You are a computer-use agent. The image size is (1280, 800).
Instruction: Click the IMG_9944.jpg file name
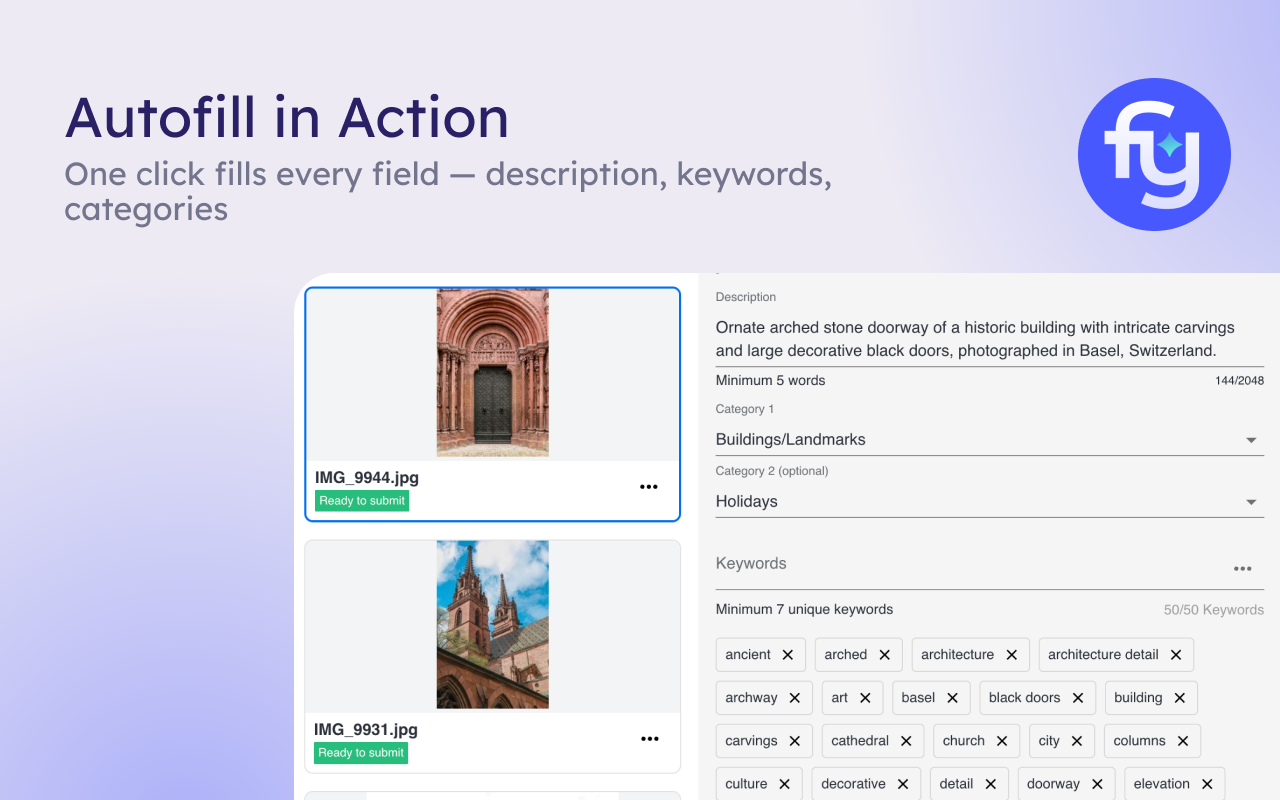coord(367,478)
